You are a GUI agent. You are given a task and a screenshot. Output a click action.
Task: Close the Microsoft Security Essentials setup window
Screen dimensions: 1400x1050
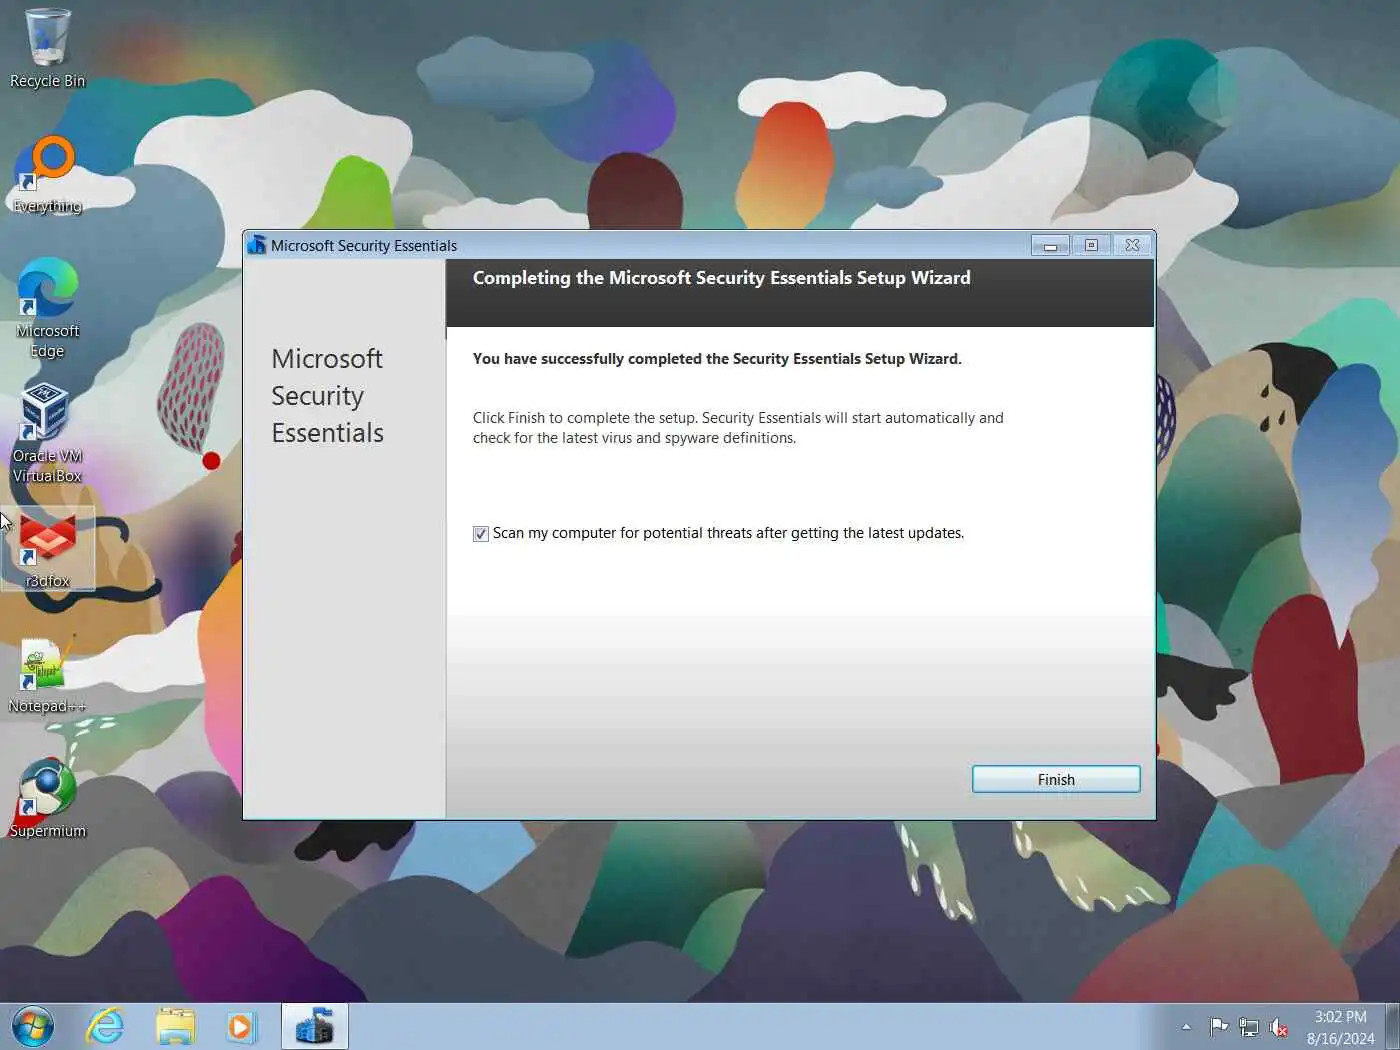1132,245
